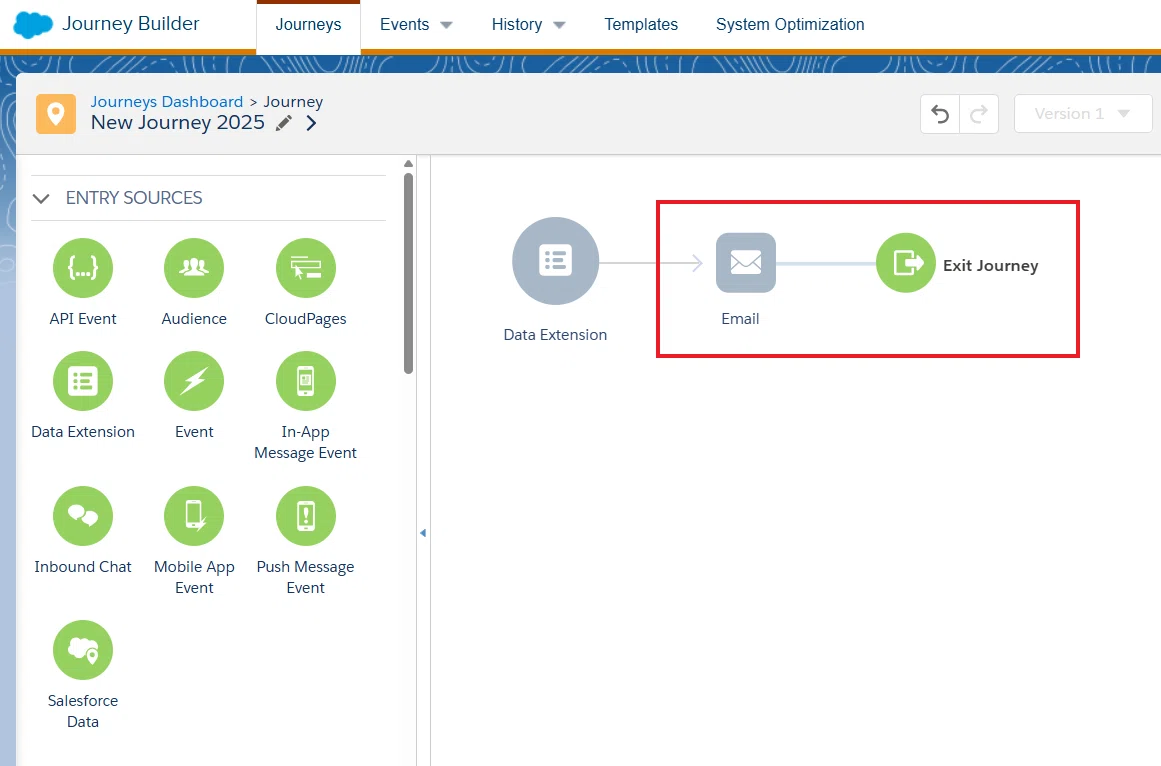Expand journey details chevron beside name
The width and height of the screenshot is (1161, 766).
312,123
